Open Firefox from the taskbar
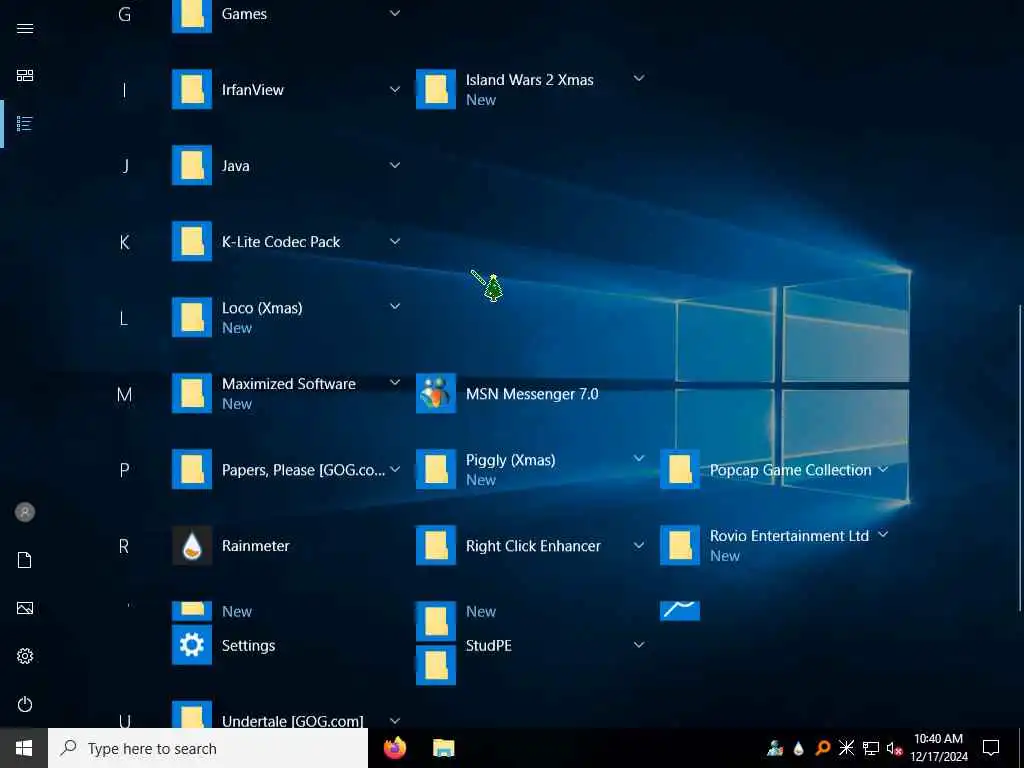 [x=395, y=748]
